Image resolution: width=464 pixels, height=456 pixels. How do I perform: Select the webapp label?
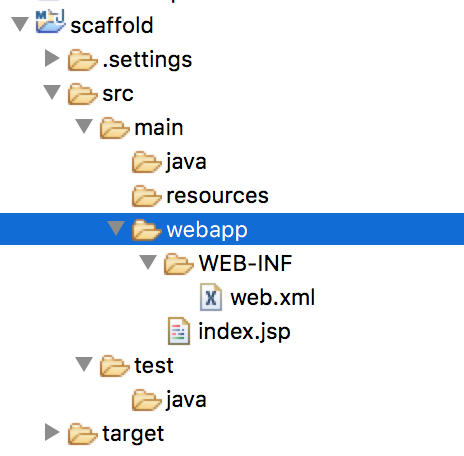pos(207,231)
